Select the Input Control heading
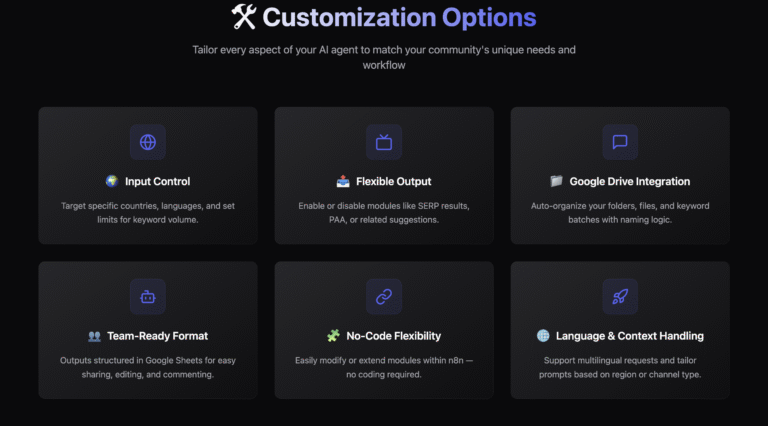Viewport: 768px width, 426px height. (x=157, y=182)
